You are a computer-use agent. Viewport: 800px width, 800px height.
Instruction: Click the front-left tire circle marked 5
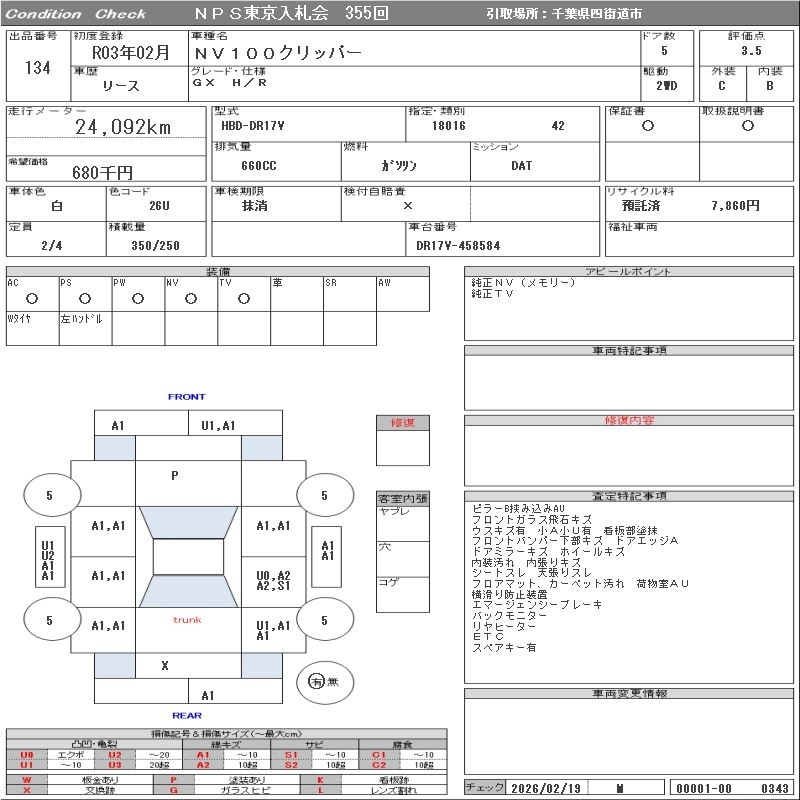click(x=49, y=495)
